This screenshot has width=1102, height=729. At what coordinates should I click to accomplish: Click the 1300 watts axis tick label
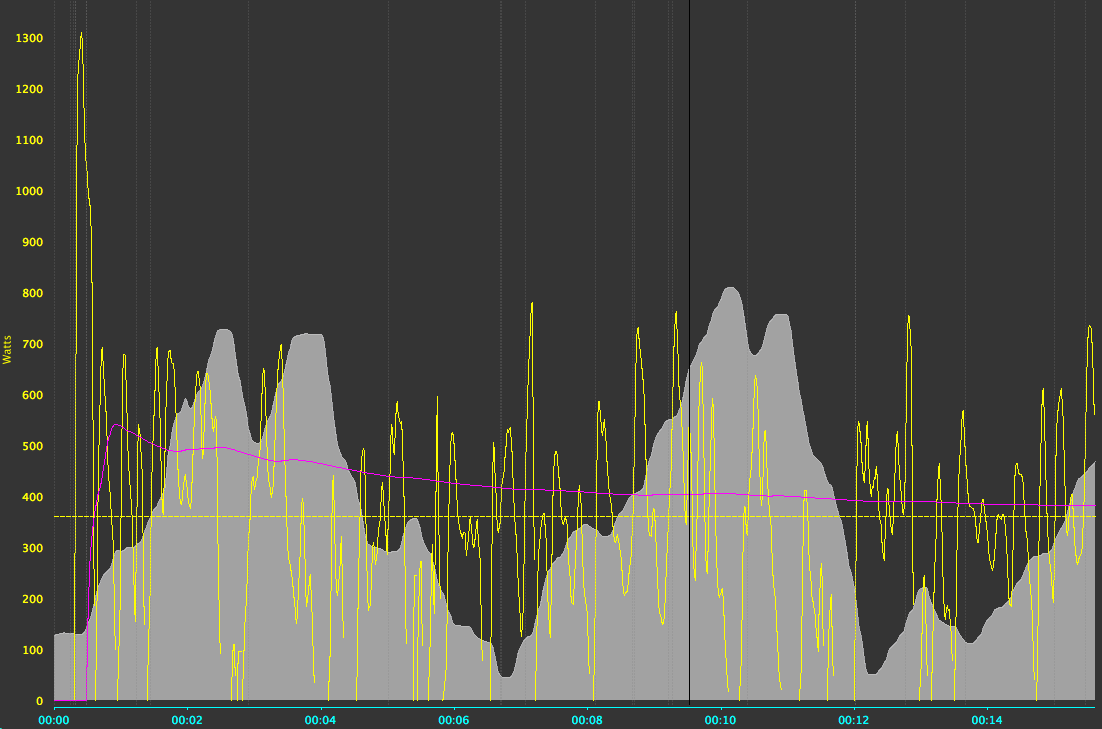(x=30, y=39)
